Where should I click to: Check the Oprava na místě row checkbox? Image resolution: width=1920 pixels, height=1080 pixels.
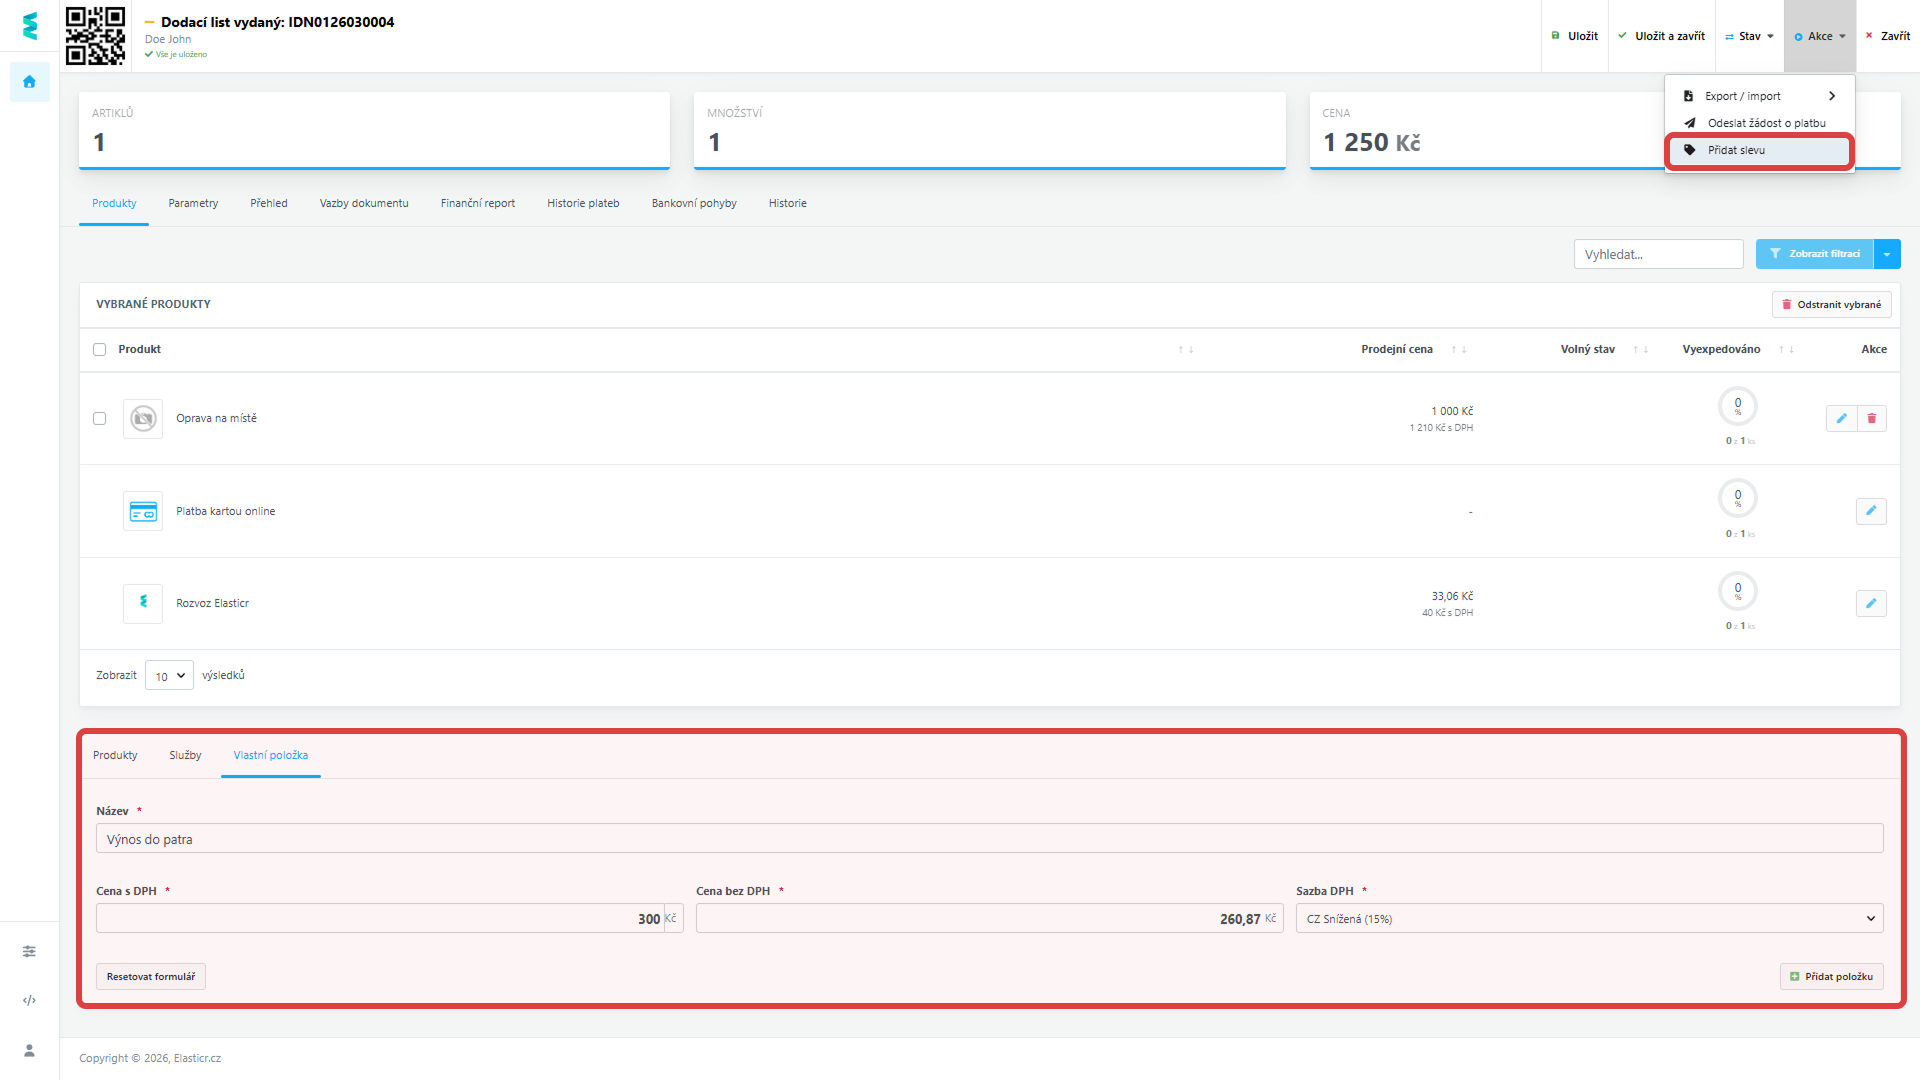99,419
